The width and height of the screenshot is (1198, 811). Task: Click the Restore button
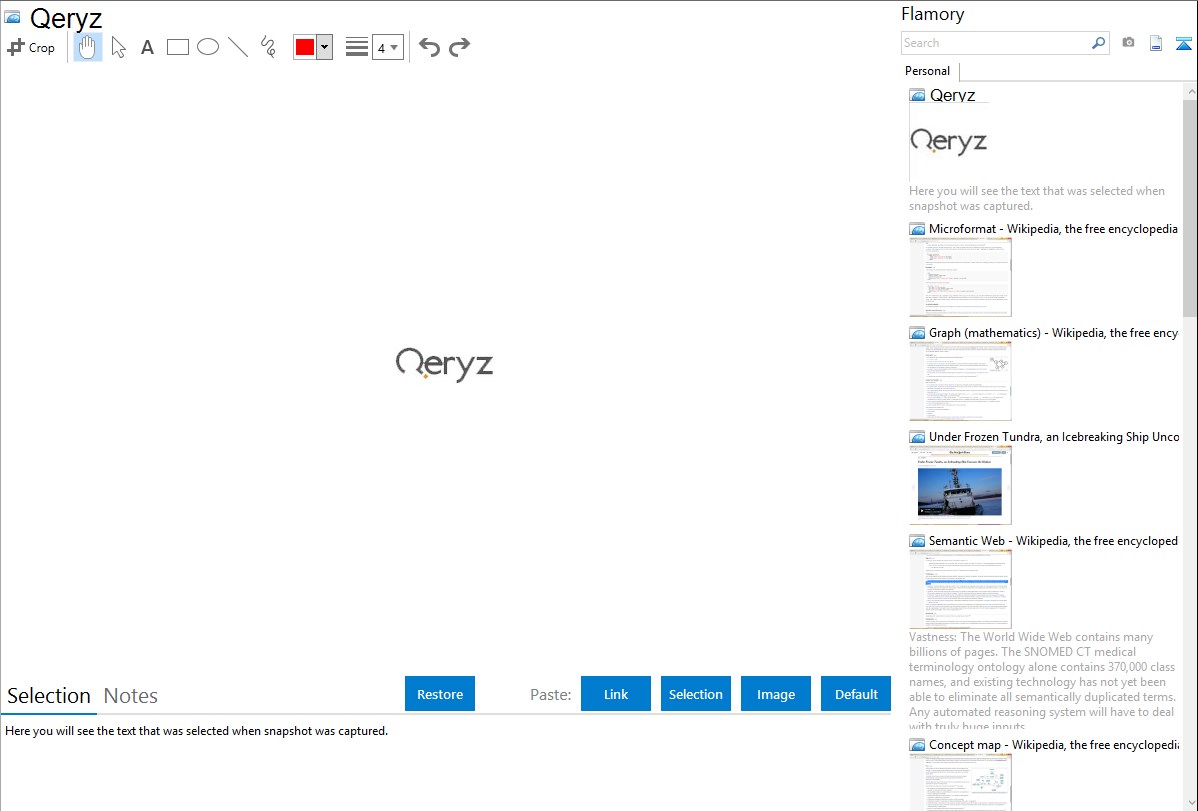440,694
